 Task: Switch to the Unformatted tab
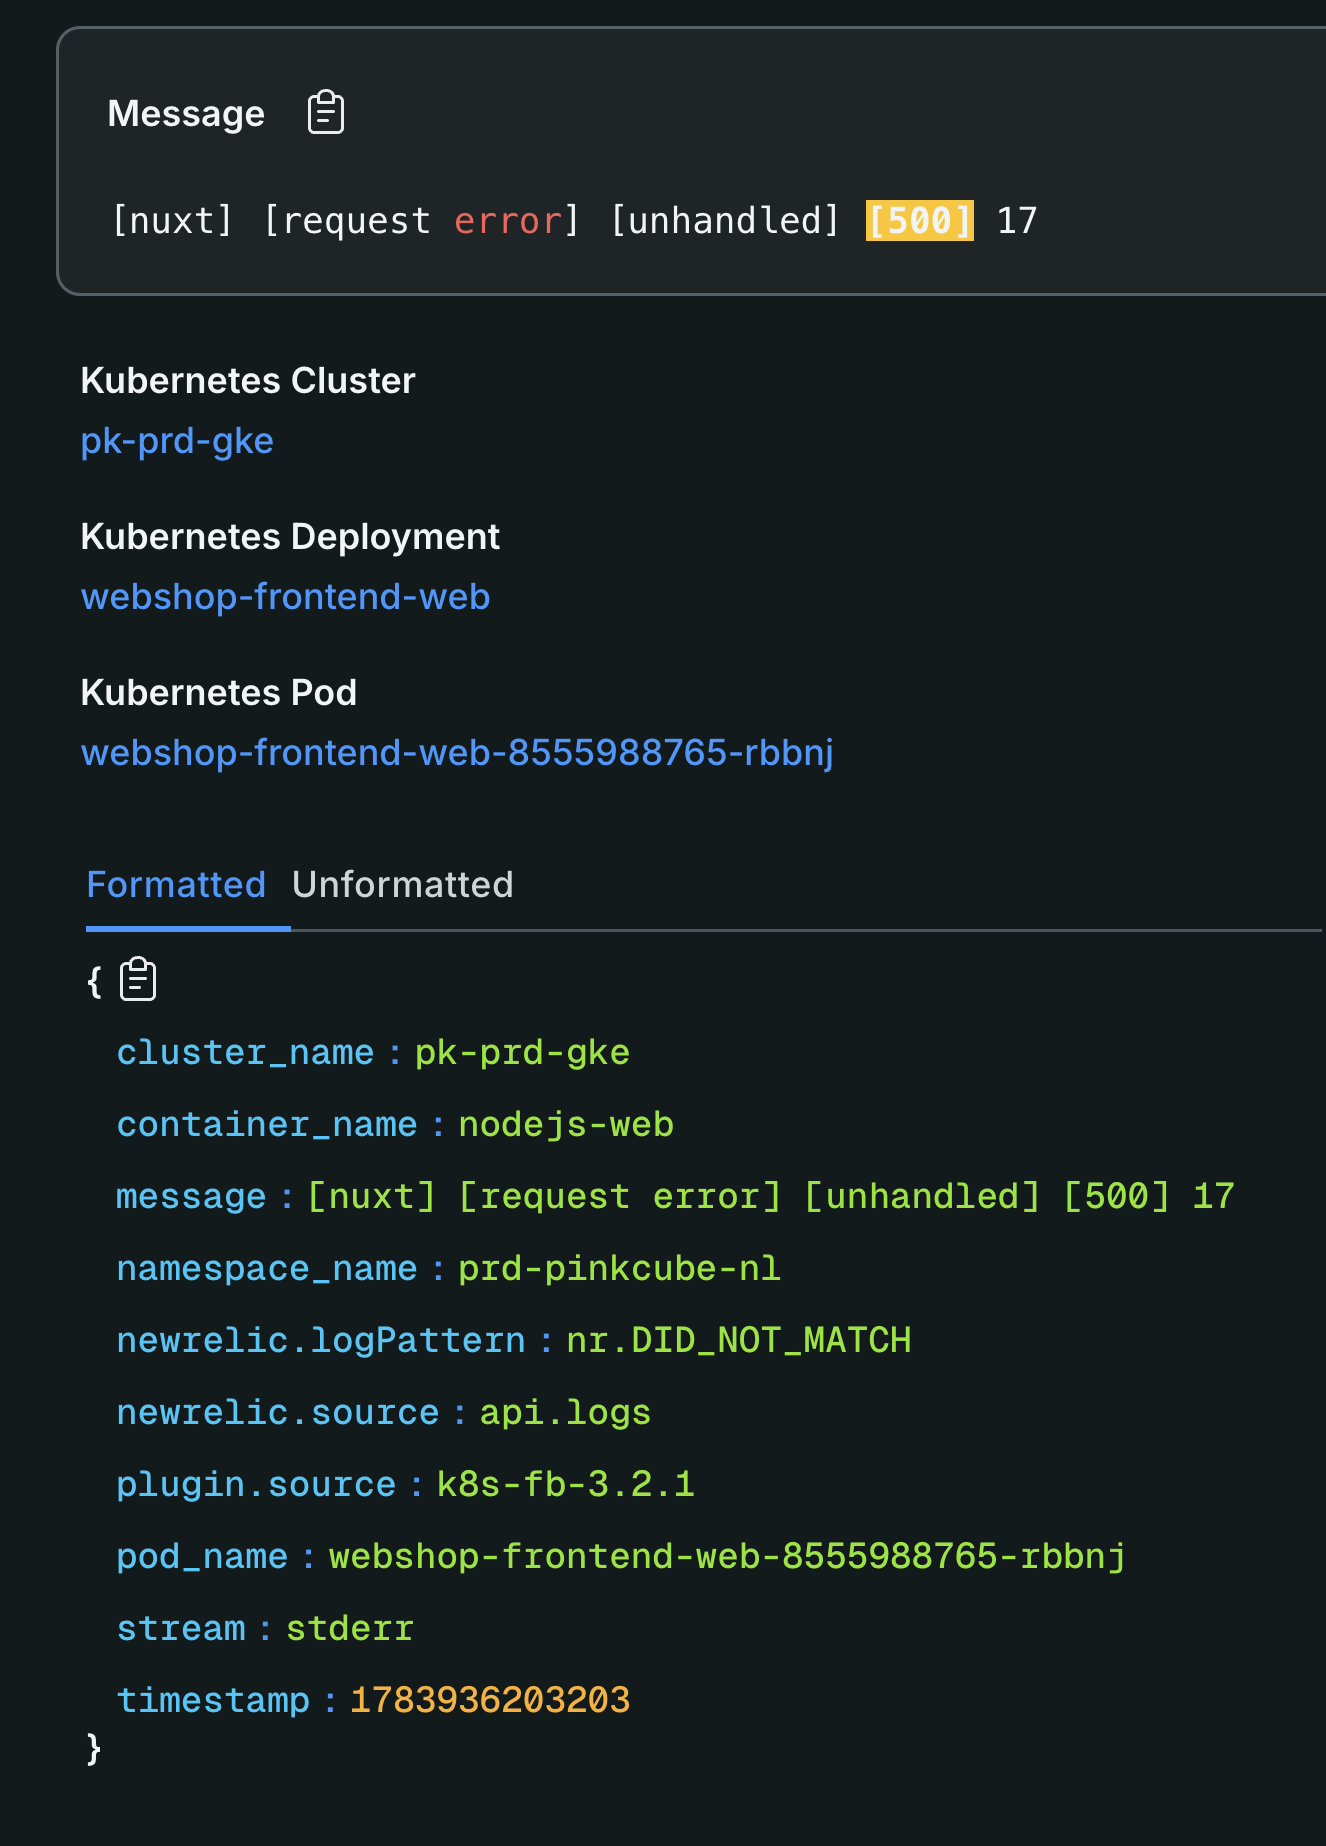click(x=402, y=885)
